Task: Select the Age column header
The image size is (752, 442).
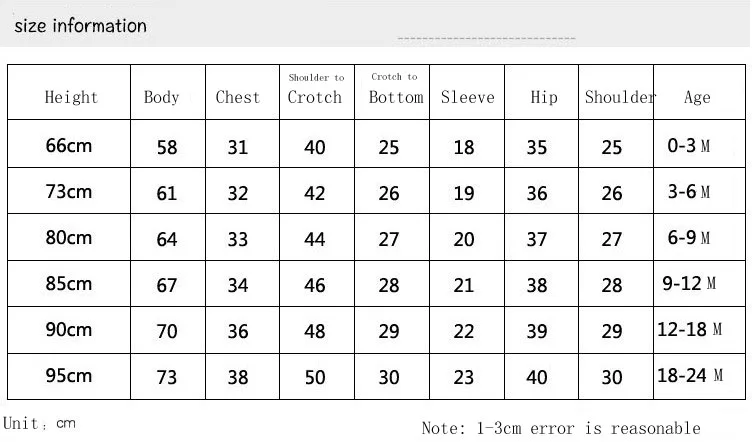Action: coord(697,97)
